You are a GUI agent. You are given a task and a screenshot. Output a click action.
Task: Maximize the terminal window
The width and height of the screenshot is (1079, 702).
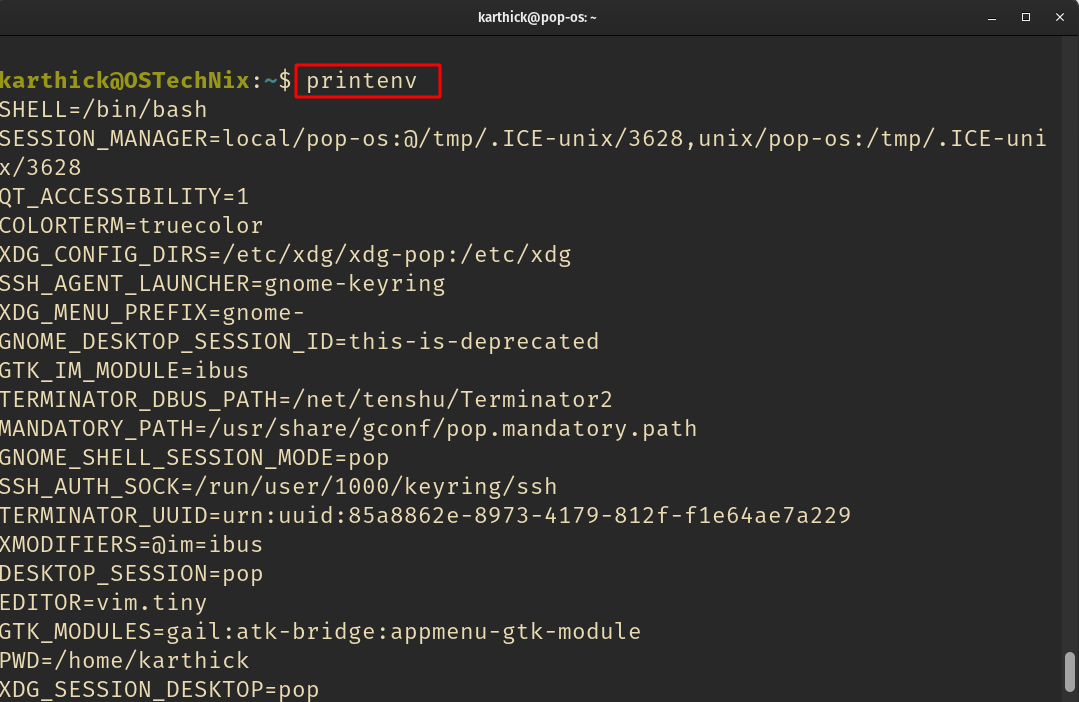tap(1024, 17)
